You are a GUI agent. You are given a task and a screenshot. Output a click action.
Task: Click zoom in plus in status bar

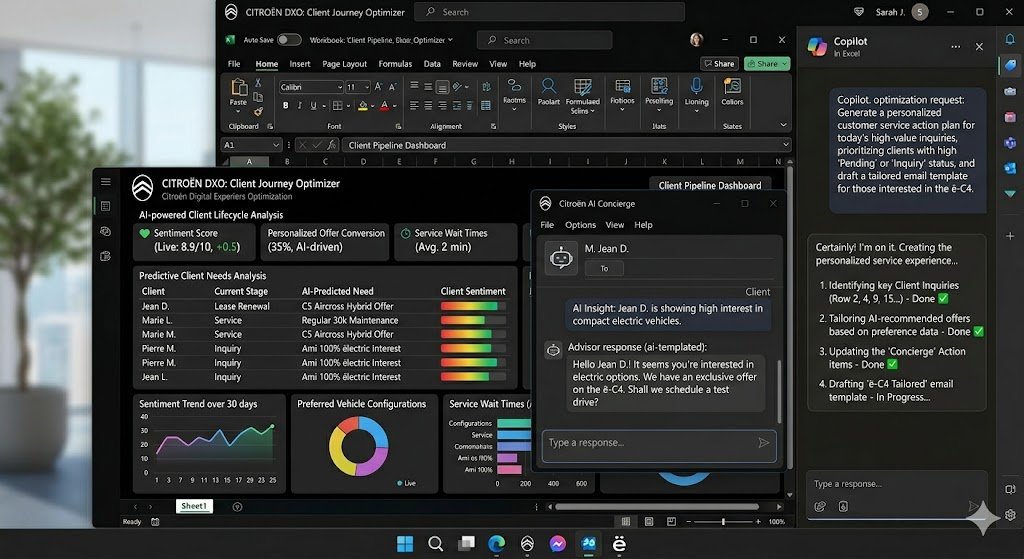click(x=758, y=522)
